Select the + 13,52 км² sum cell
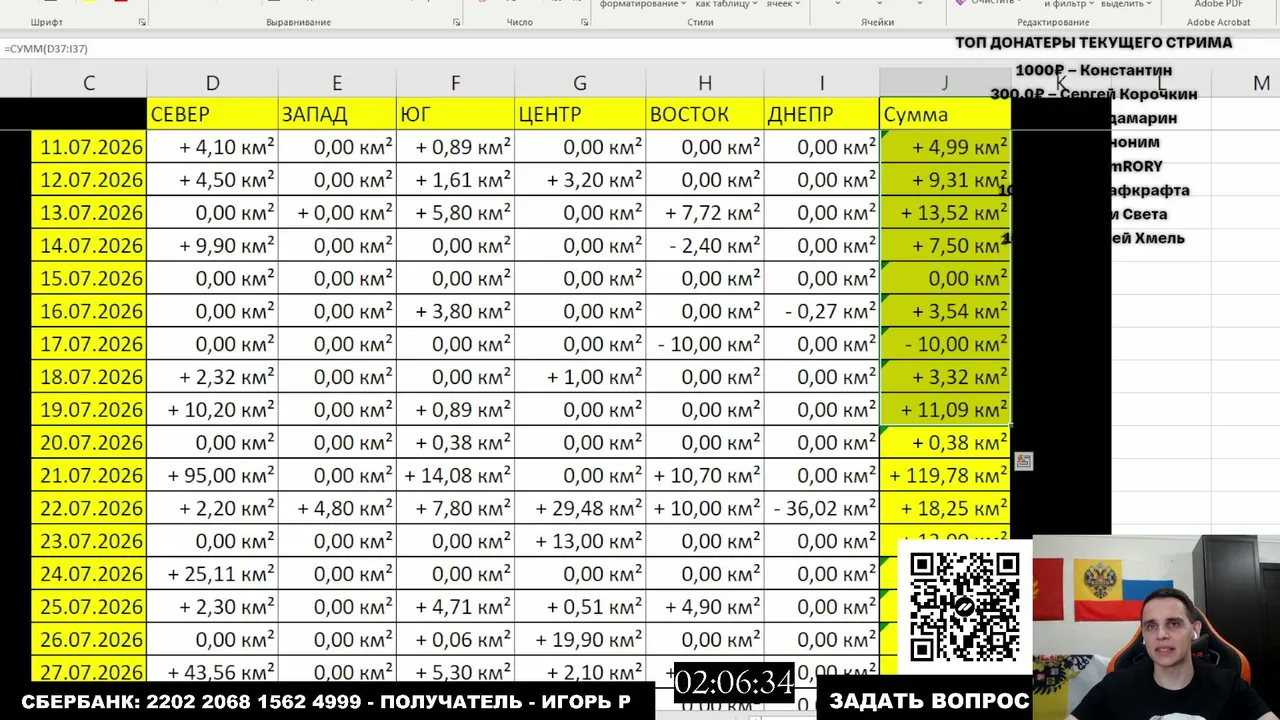The height and width of the screenshot is (720, 1280). point(945,213)
